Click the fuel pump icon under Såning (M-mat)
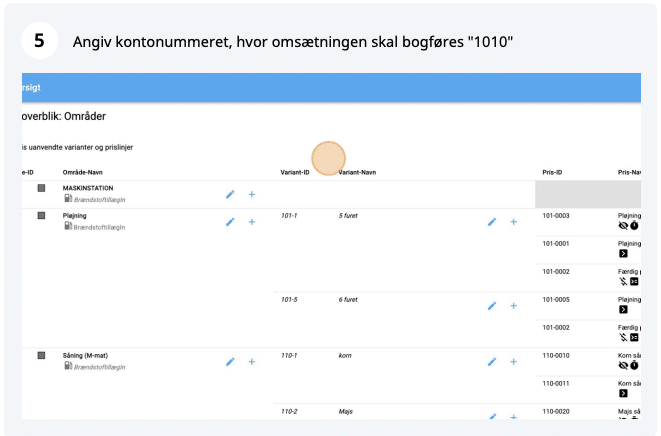Screen dimensions: 661x436 pyautogui.click(x=68, y=366)
